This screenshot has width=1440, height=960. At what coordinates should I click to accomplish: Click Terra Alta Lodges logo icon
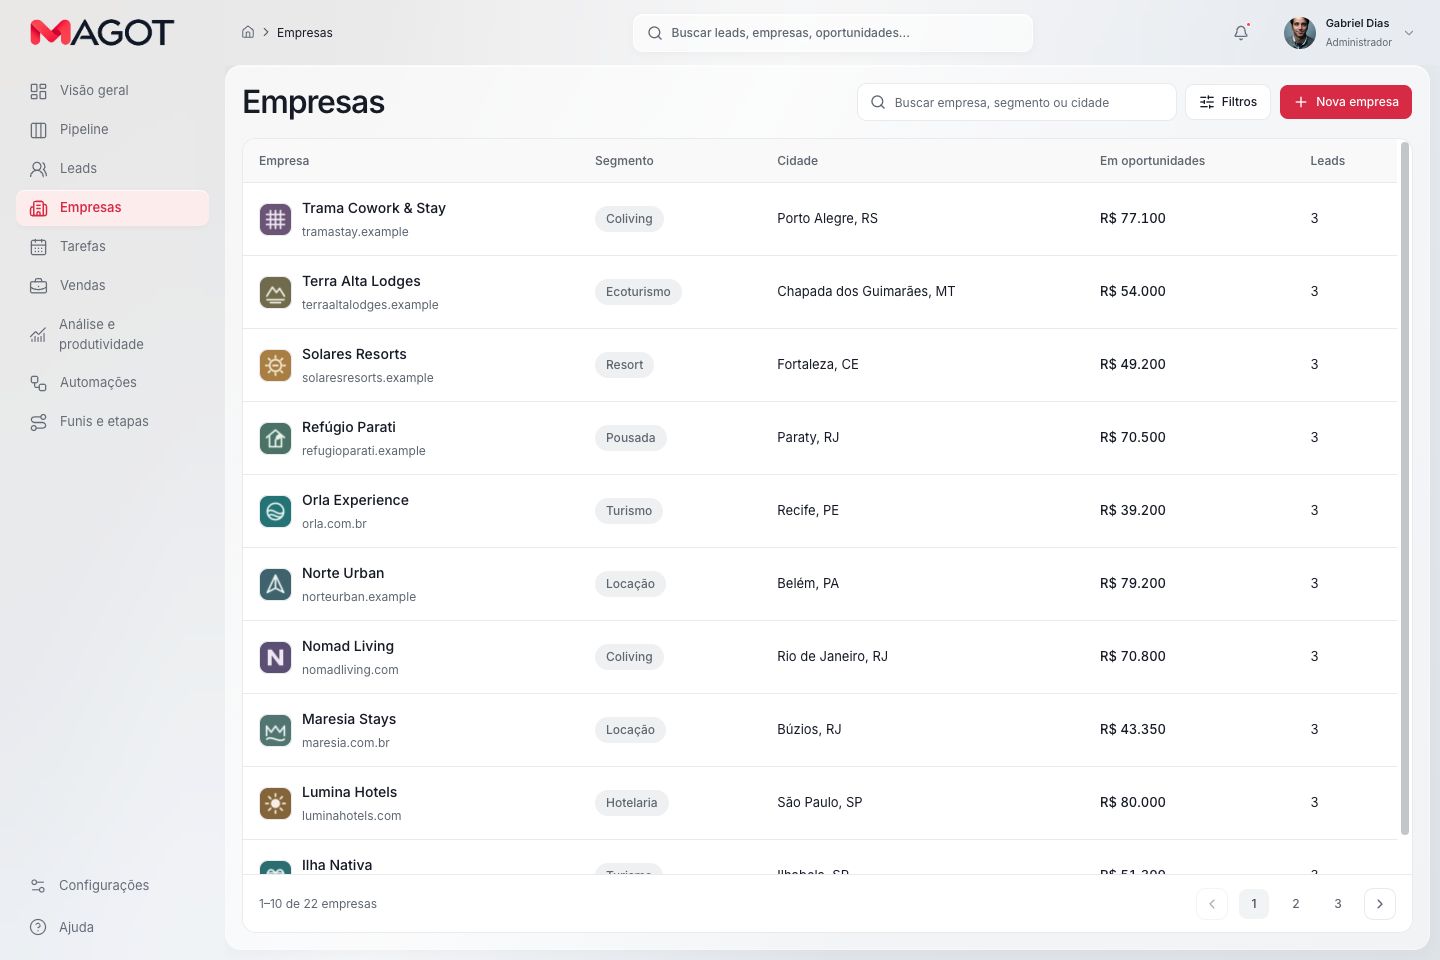click(275, 292)
